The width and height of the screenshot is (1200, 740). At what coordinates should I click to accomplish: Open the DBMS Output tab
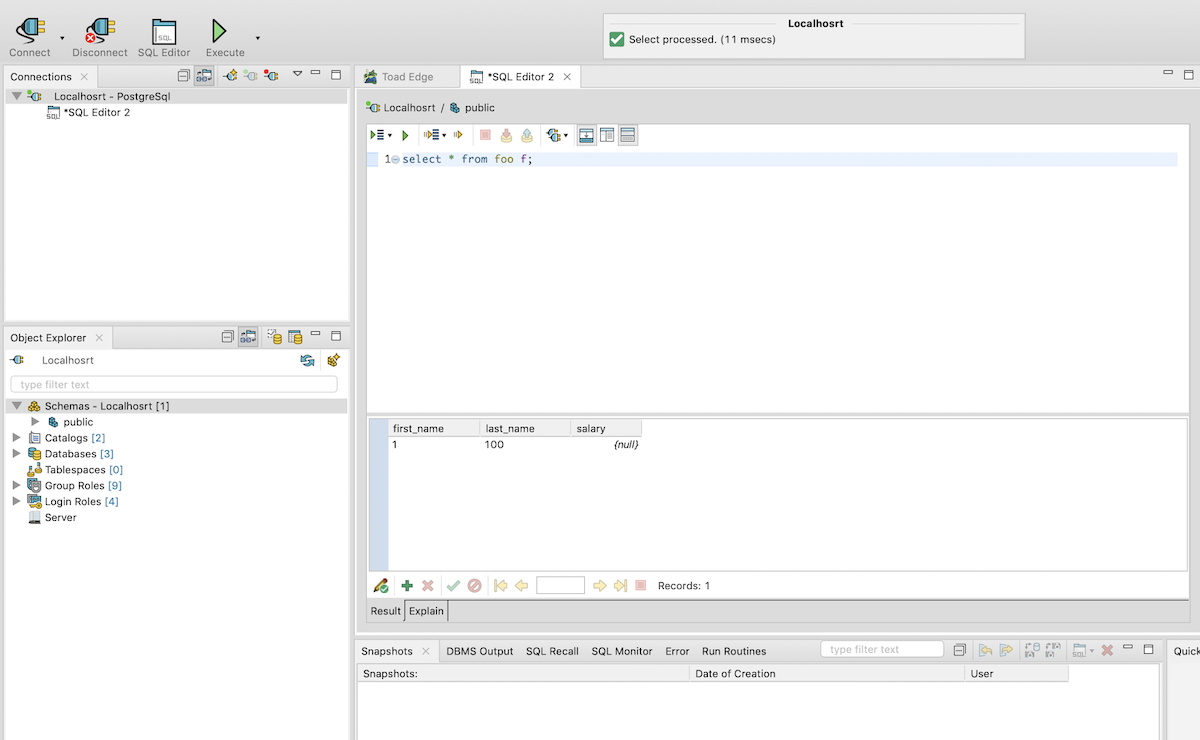click(479, 651)
